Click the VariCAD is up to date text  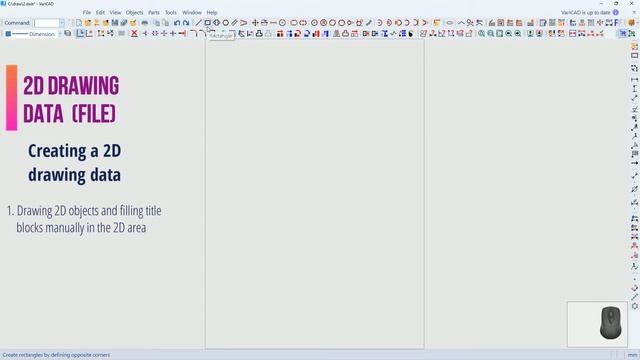click(586, 13)
